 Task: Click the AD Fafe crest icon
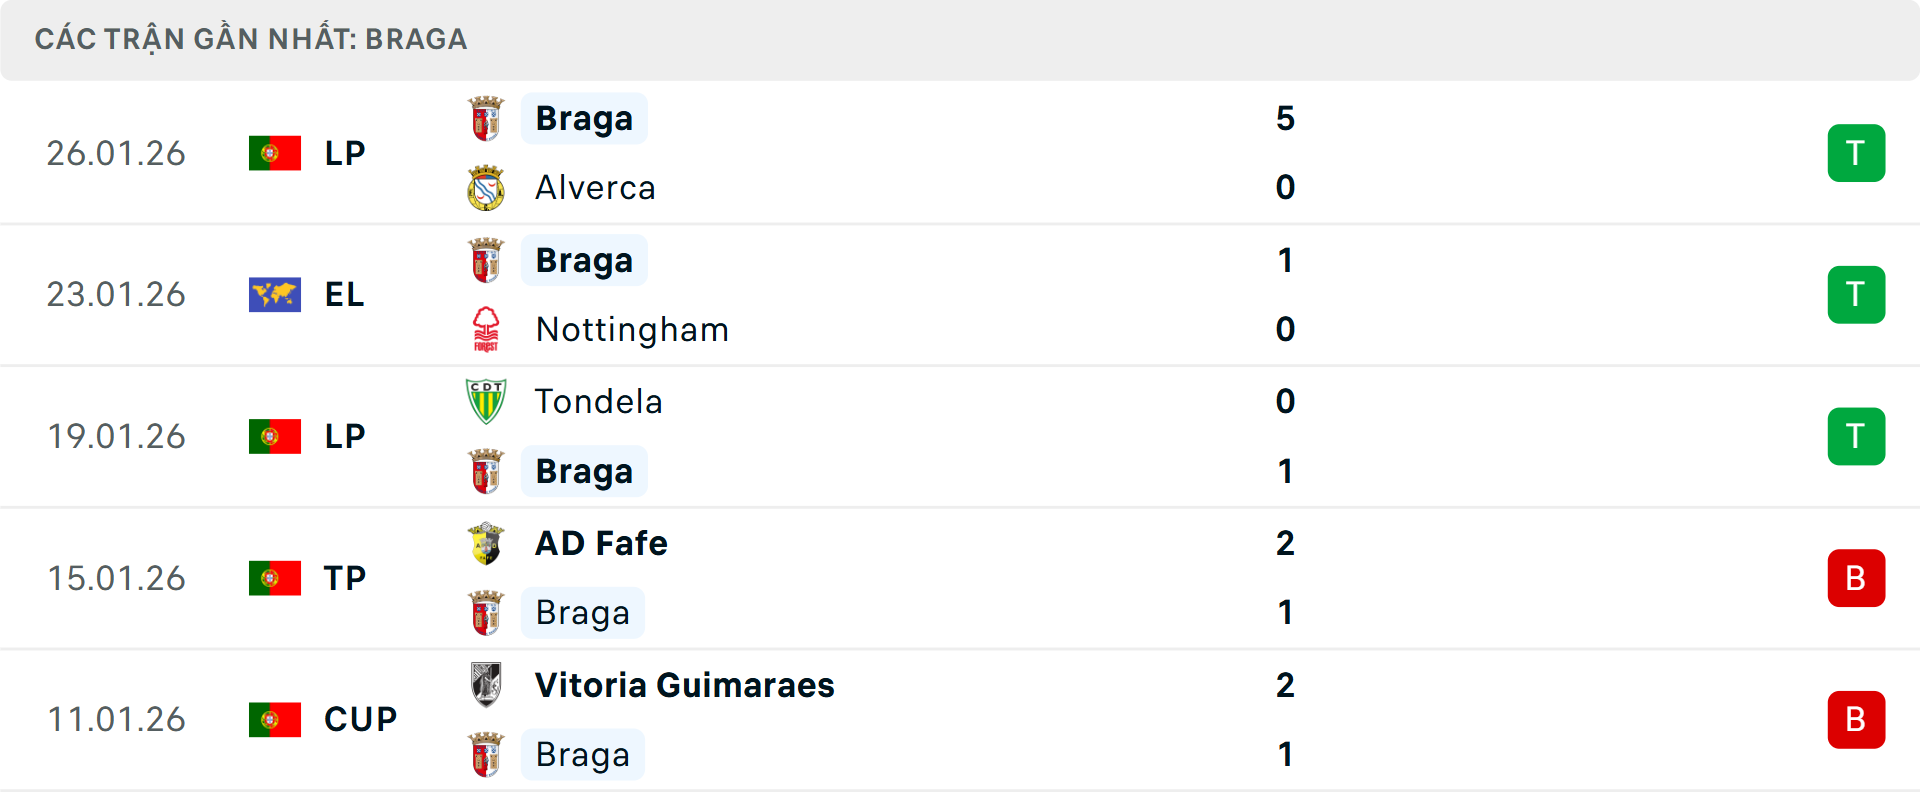[x=486, y=543]
